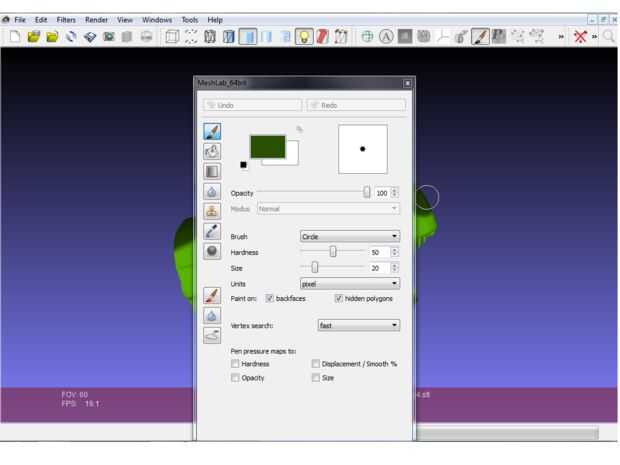This screenshot has height=465, width=620.
Task: Select the lower mesh smooth drop tool
Action: (212, 316)
